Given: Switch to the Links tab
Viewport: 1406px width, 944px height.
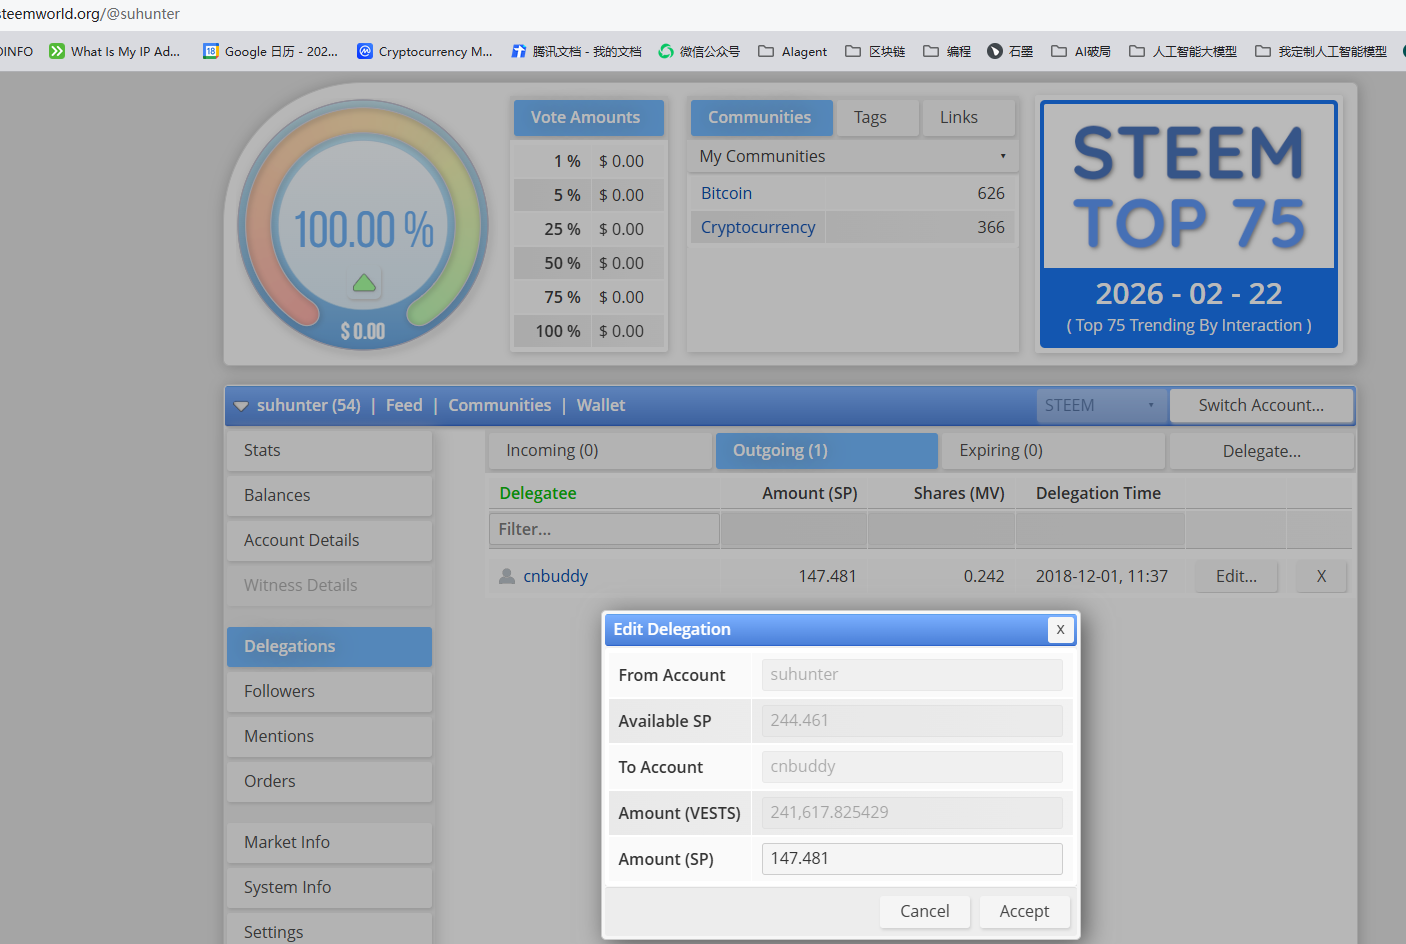Looking at the screenshot, I should click(x=968, y=117).
